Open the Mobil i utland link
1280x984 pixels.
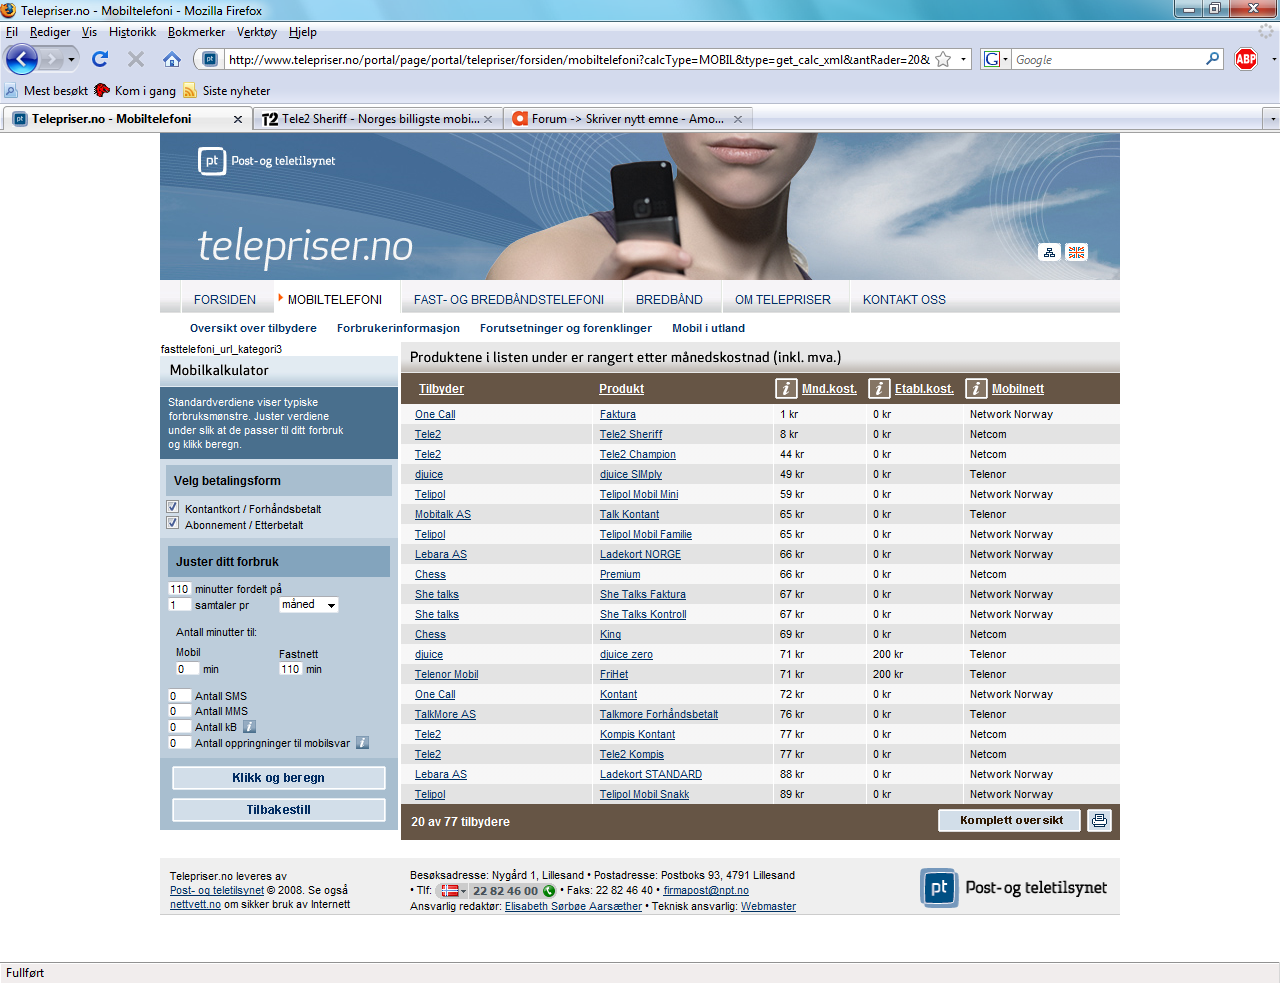click(708, 328)
